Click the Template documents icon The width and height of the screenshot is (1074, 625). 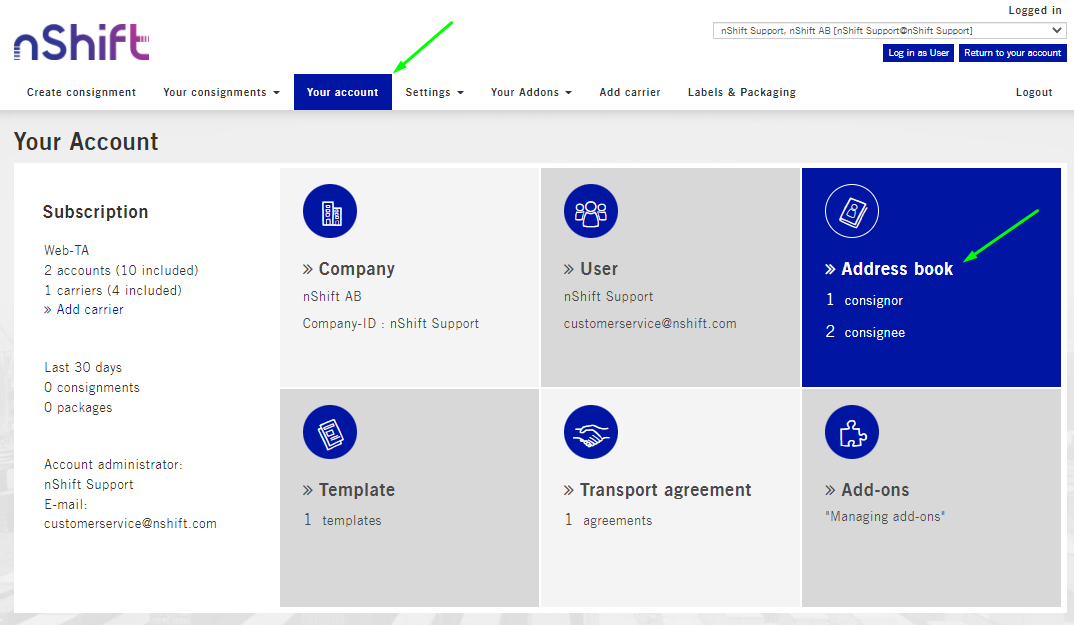click(330, 432)
